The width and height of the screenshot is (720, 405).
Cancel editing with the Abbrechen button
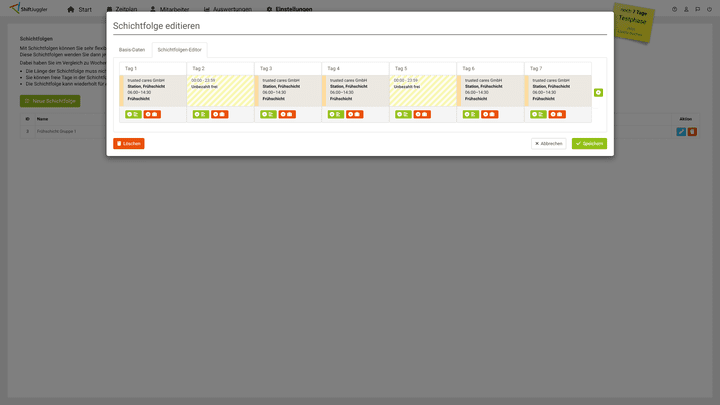click(x=548, y=144)
